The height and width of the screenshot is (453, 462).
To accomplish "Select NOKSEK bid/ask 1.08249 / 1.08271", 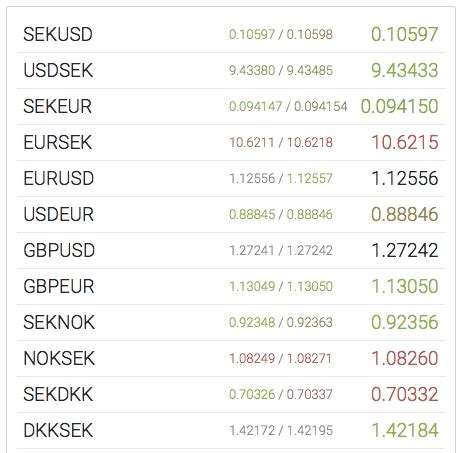I will pyautogui.click(x=280, y=358).
